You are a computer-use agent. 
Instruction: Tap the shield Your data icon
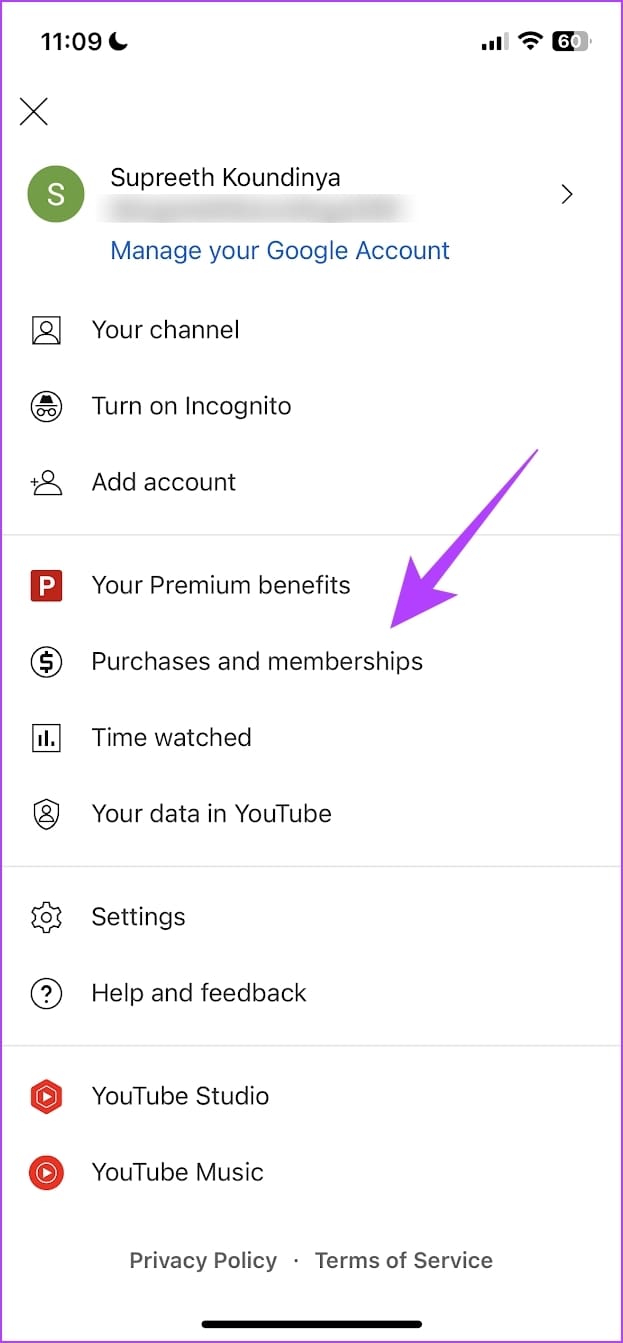point(46,814)
